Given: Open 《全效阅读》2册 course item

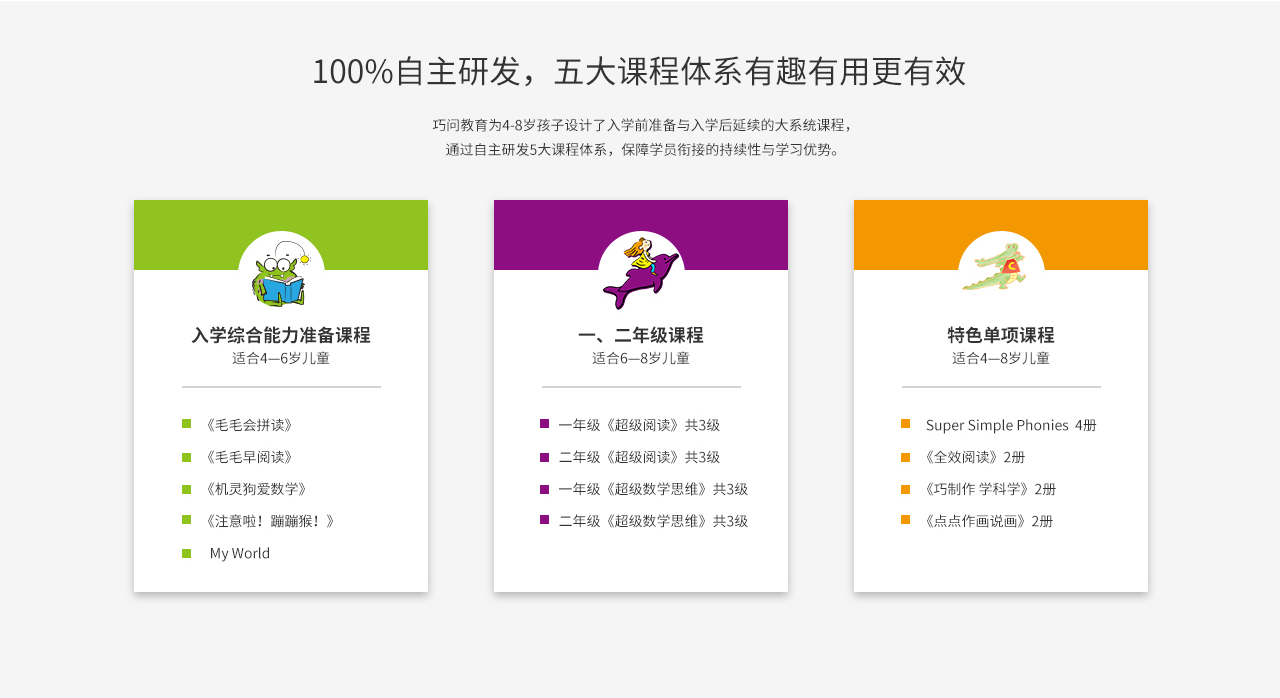Looking at the screenshot, I should coord(975,457).
